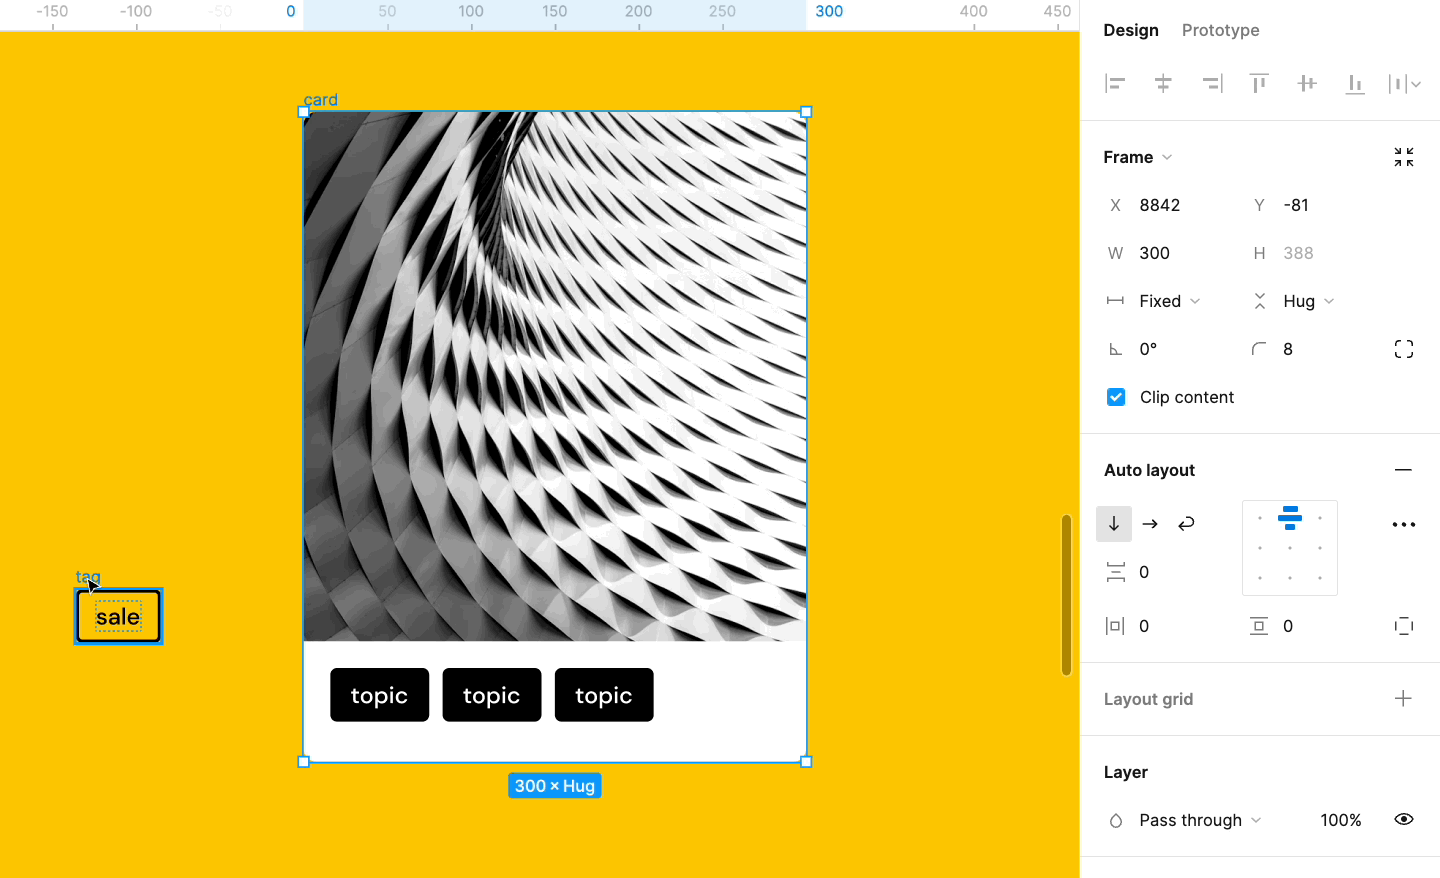Select the sale tag on the canvas
Viewport: 1440px width, 878px height.
pos(118,616)
